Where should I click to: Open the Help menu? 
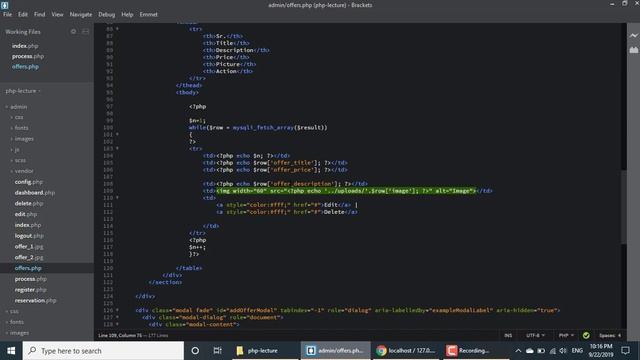click(127, 14)
